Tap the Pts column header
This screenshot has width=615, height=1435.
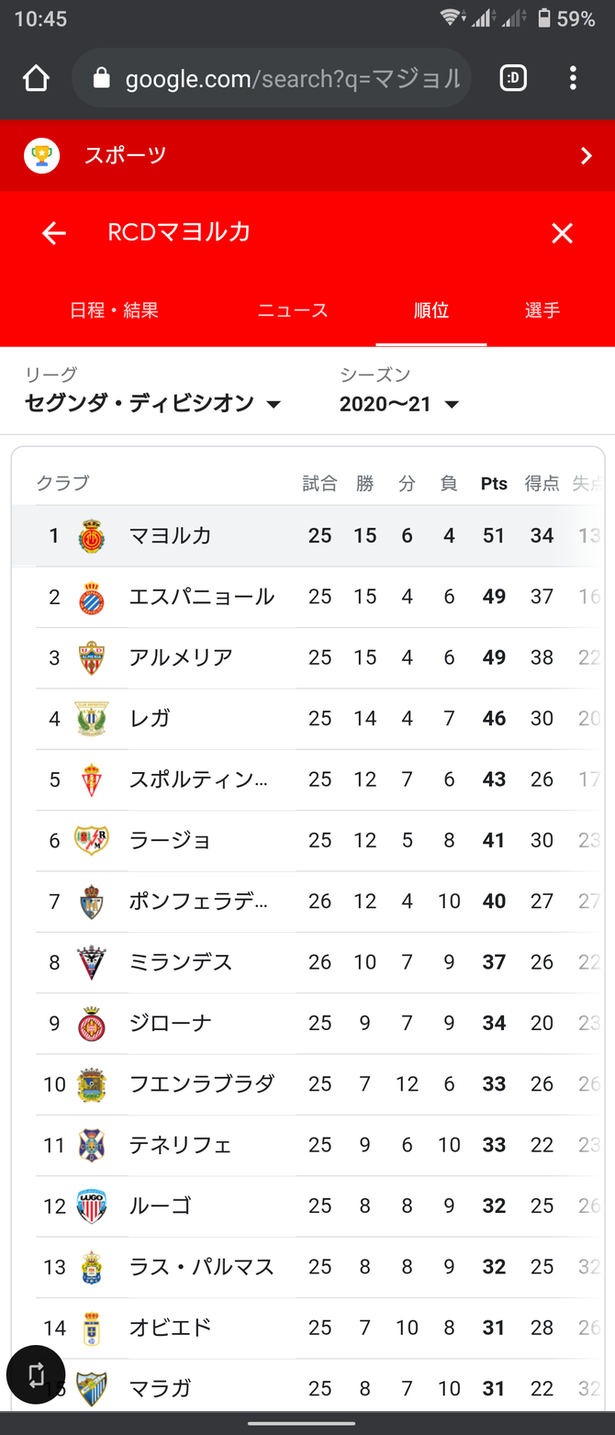[x=494, y=484]
